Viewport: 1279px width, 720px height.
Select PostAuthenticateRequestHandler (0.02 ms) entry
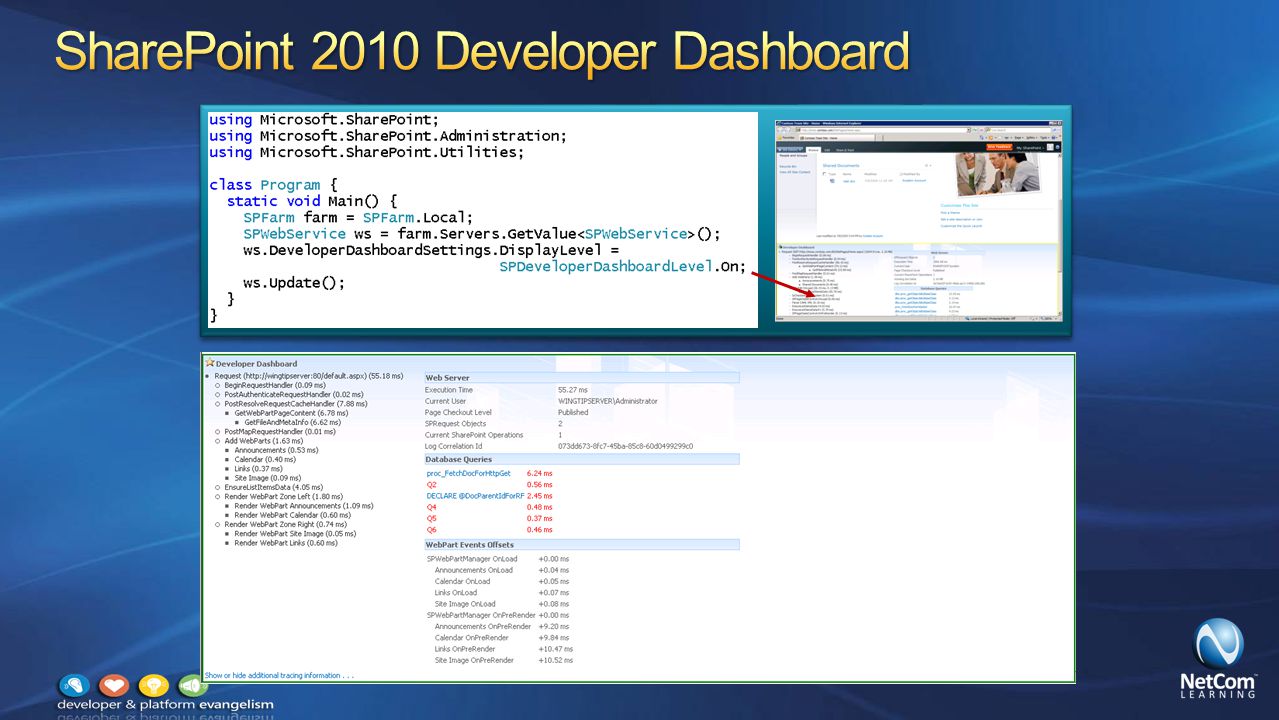pos(294,395)
